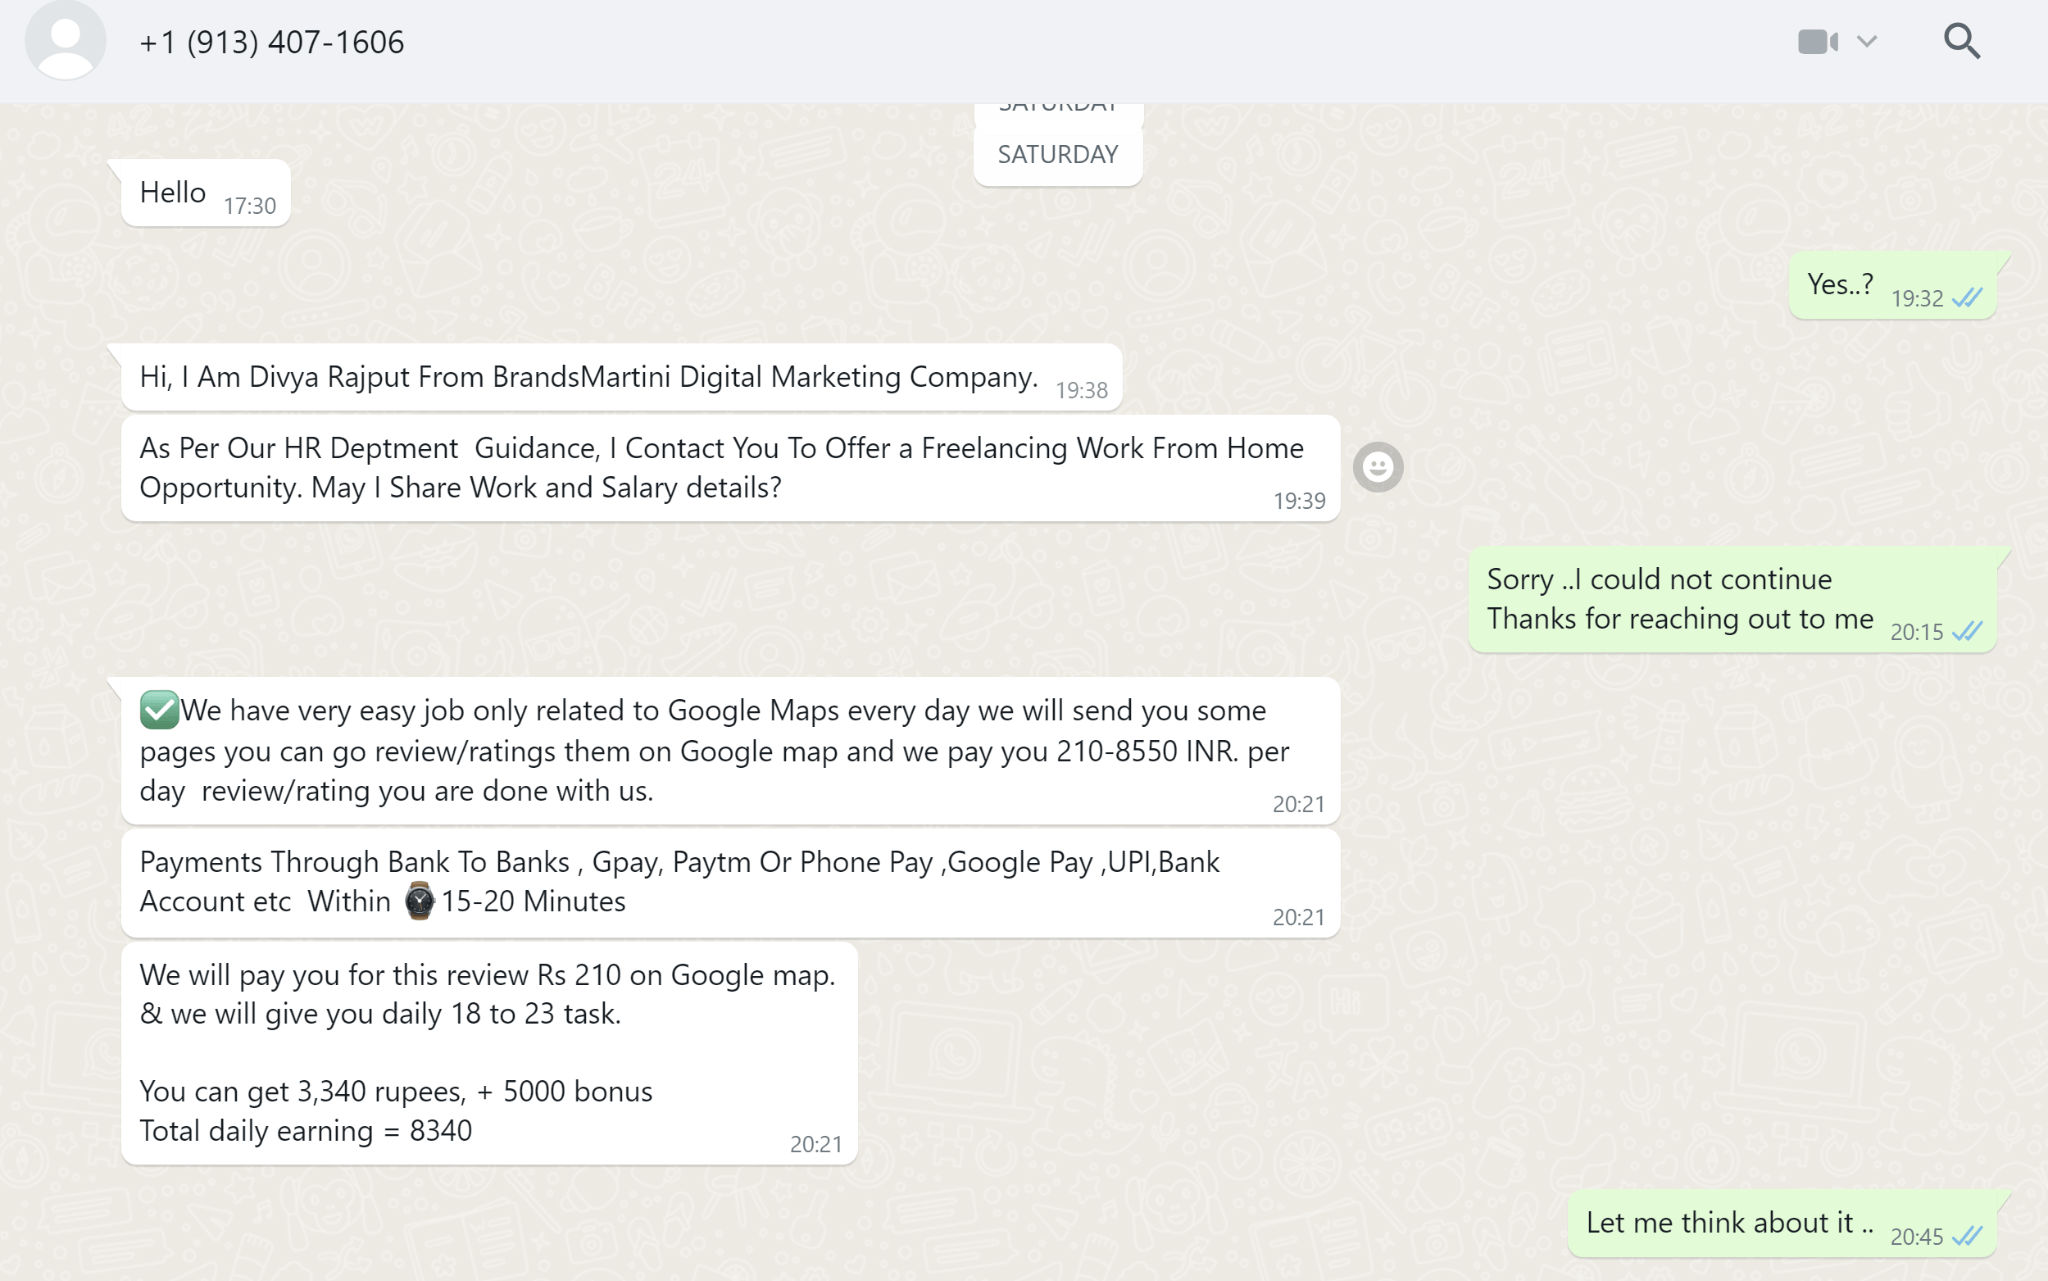Click the stopwatch emoji in payment message

tap(418, 900)
